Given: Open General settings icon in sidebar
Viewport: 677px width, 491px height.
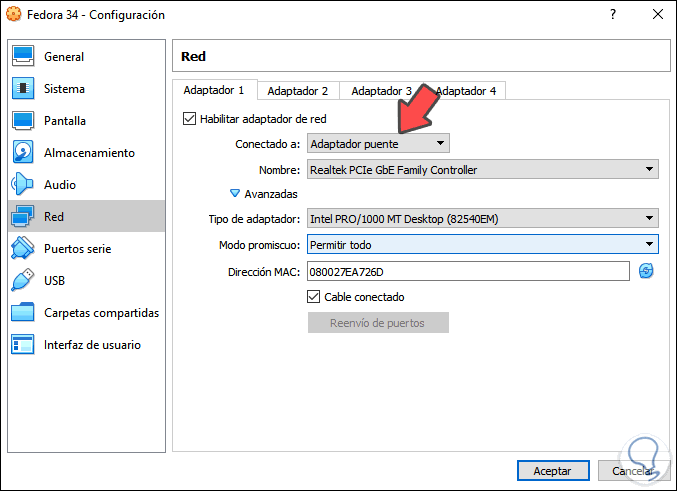Looking at the screenshot, I should coord(24,57).
